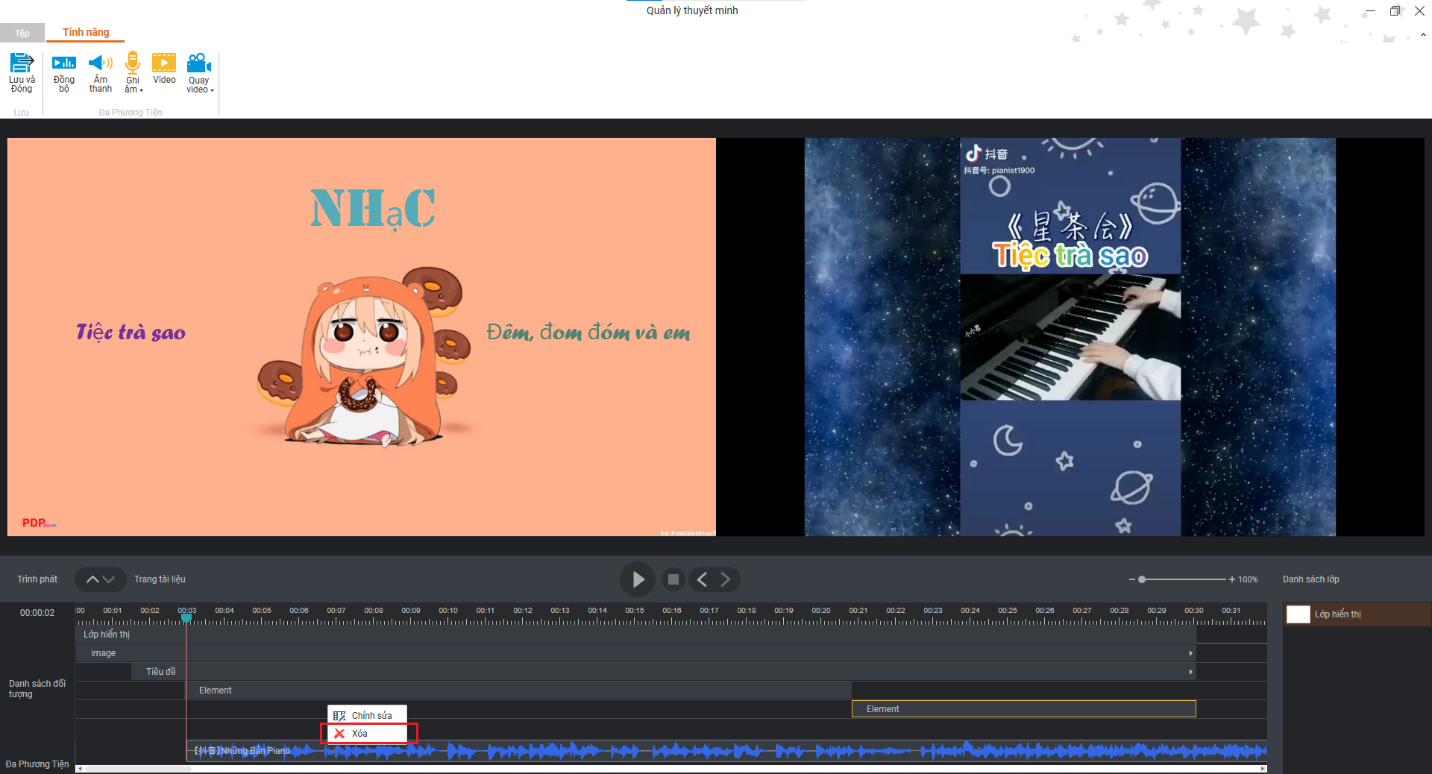Click the 00:20 mark on the time ruler
This screenshot has width=1432, height=774.
click(x=821, y=610)
